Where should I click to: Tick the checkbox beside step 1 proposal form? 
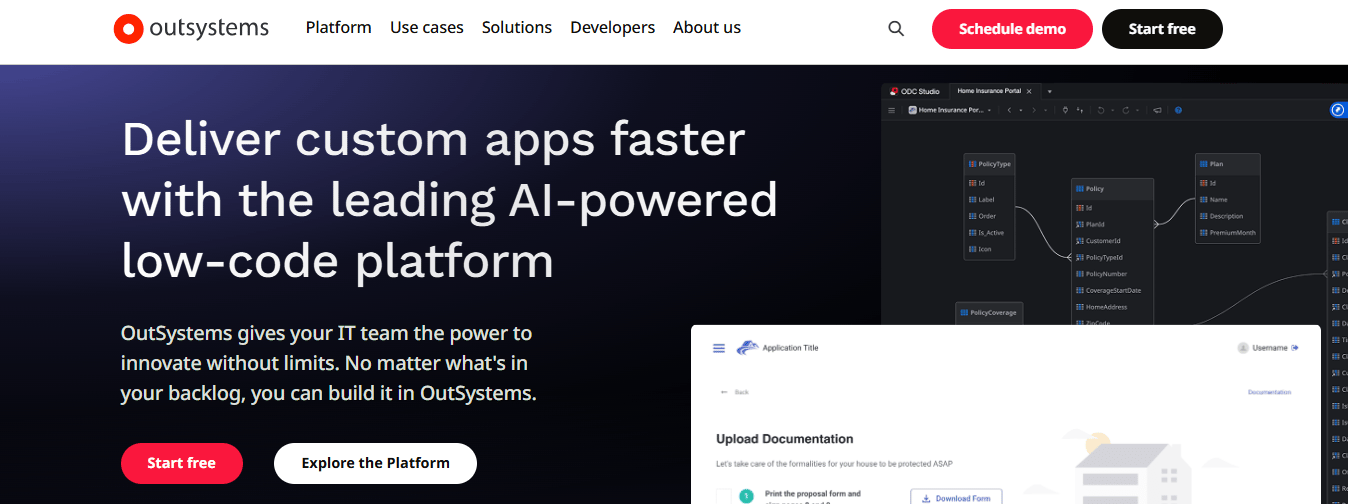click(724, 495)
